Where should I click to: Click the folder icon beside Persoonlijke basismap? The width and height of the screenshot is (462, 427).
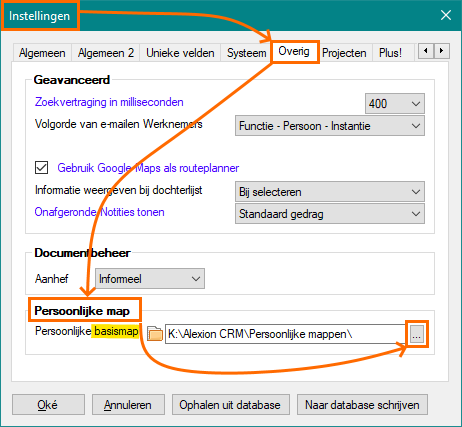click(x=155, y=333)
